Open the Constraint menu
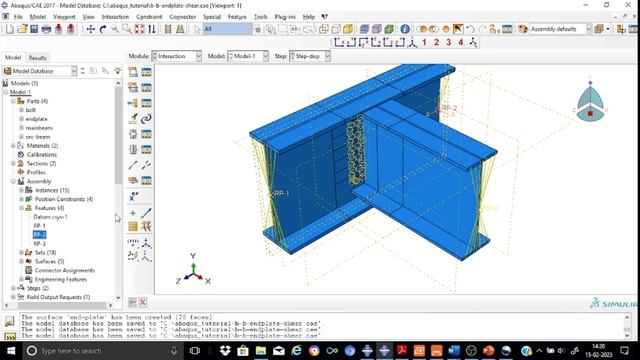Image resolution: width=640 pixels, height=360 pixels. pyautogui.click(x=149, y=17)
